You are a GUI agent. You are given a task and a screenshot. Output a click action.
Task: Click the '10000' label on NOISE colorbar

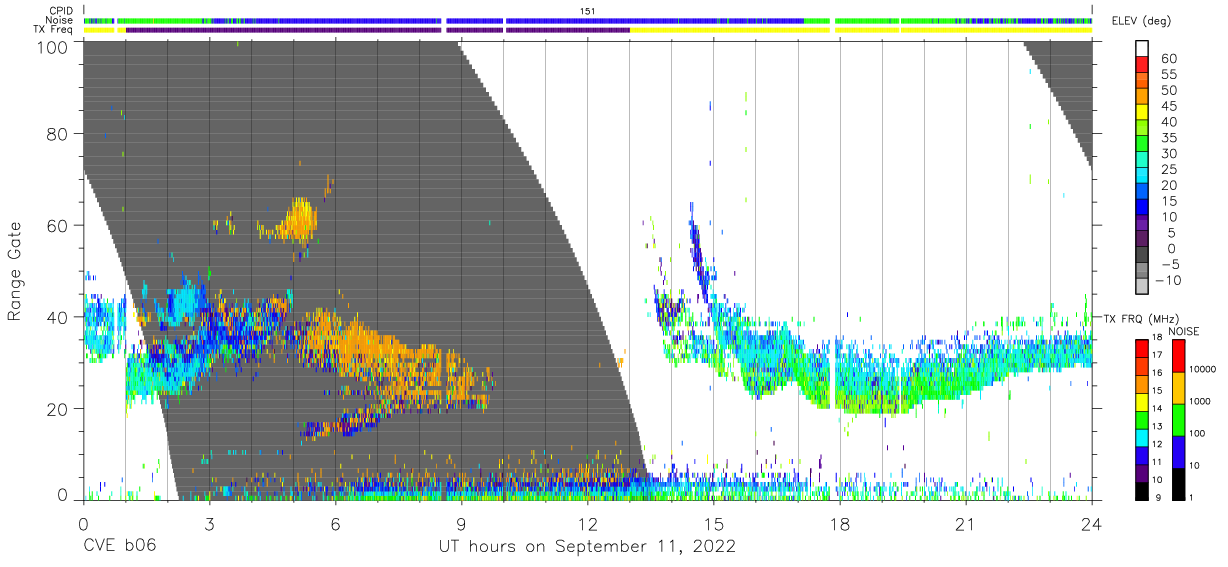[x=1201, y=369]
